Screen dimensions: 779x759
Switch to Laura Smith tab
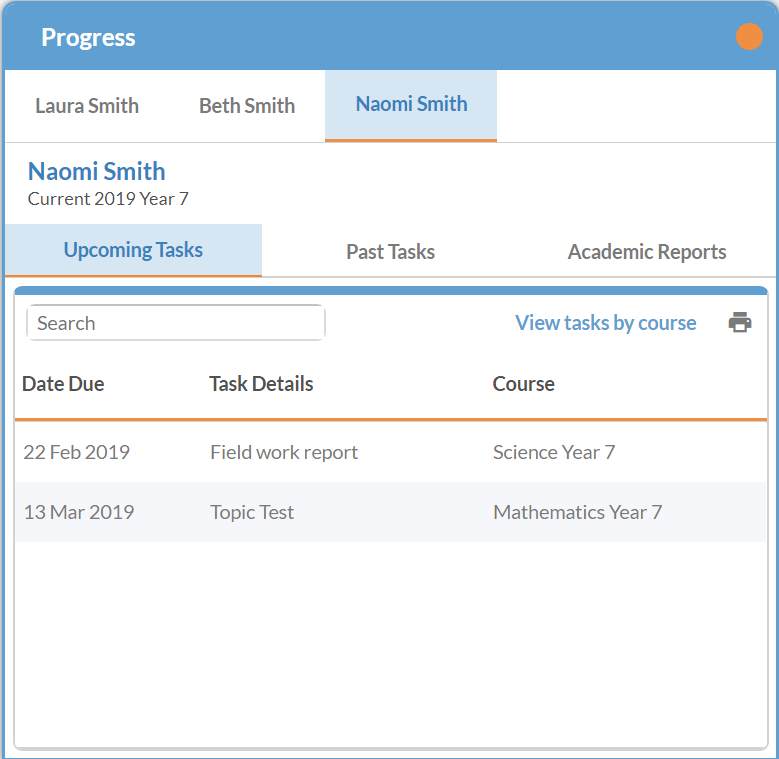pyautogui.click(x=87, y=106)
